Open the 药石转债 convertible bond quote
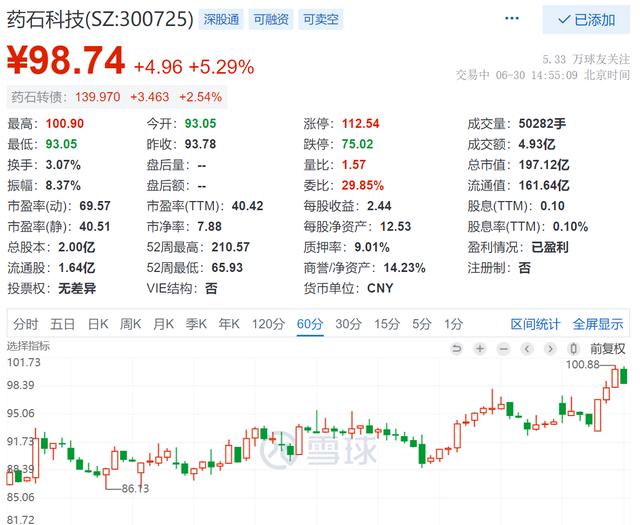This screenshot has height=525, width=640. (x=116, y=97)
